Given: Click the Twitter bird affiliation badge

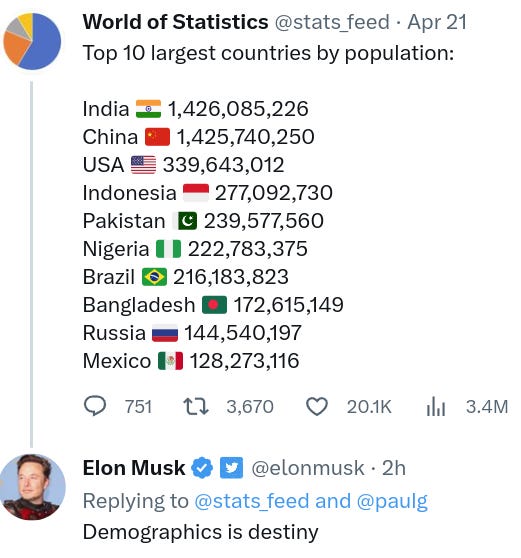Looking at the screenshot, I should [x=231, y=468].
